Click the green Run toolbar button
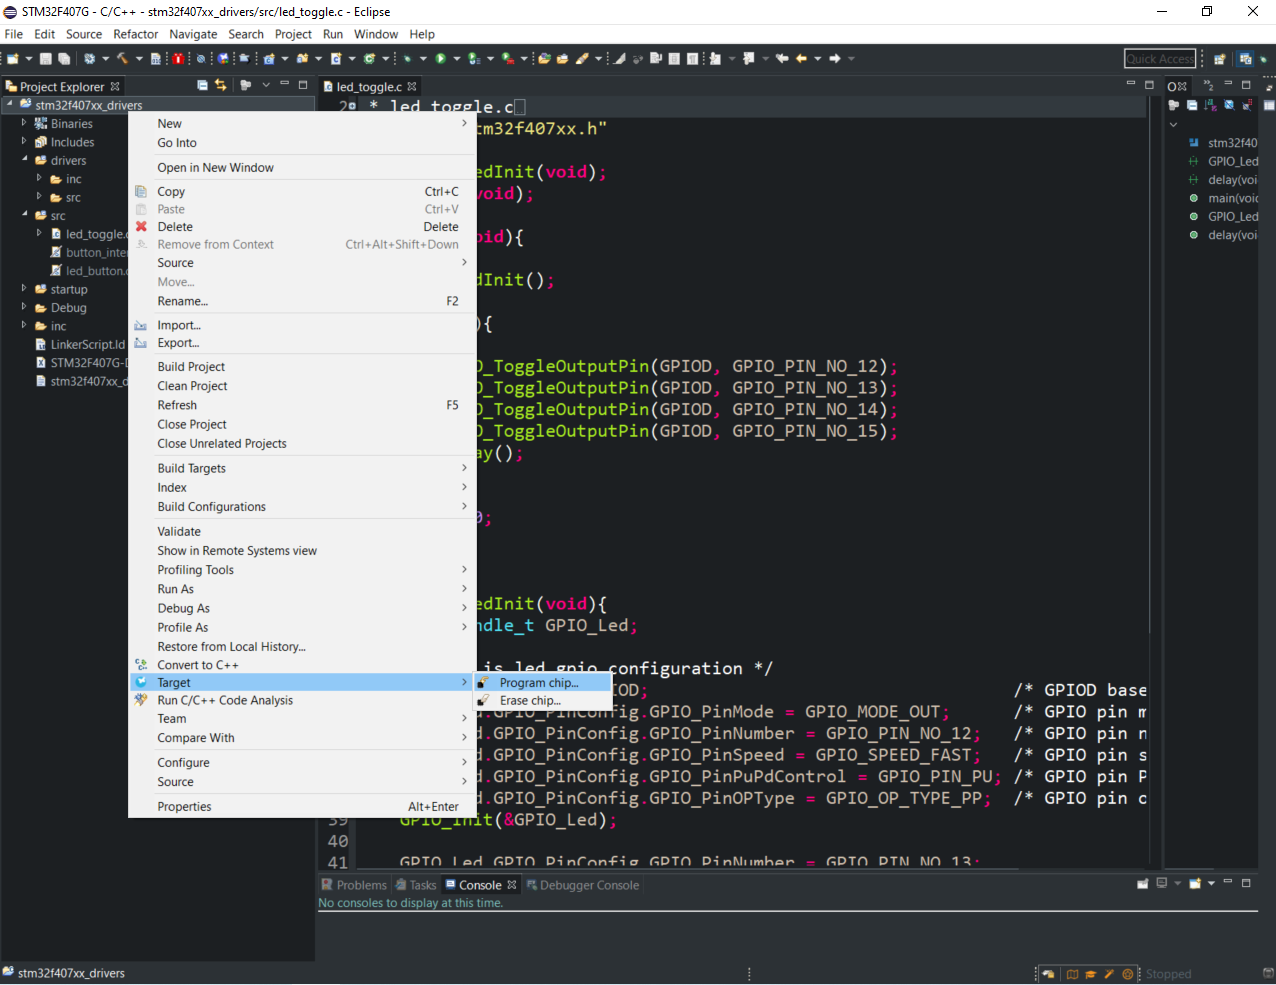1276x985 pixels. [x=440, y=59]
